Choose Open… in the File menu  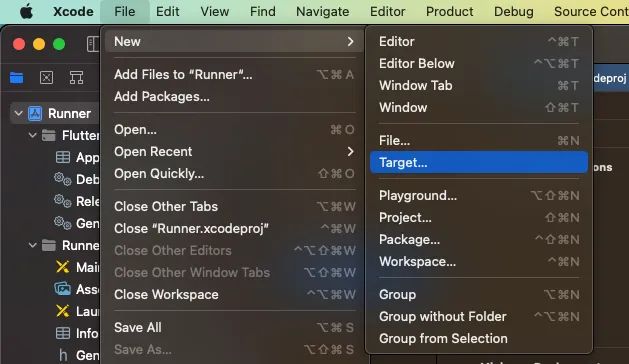tap(234, 130)
